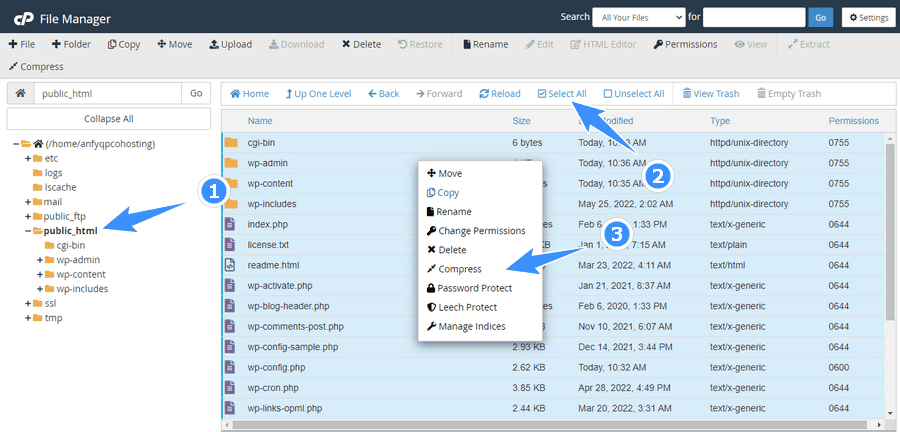Open the Settings gear button

869,18
